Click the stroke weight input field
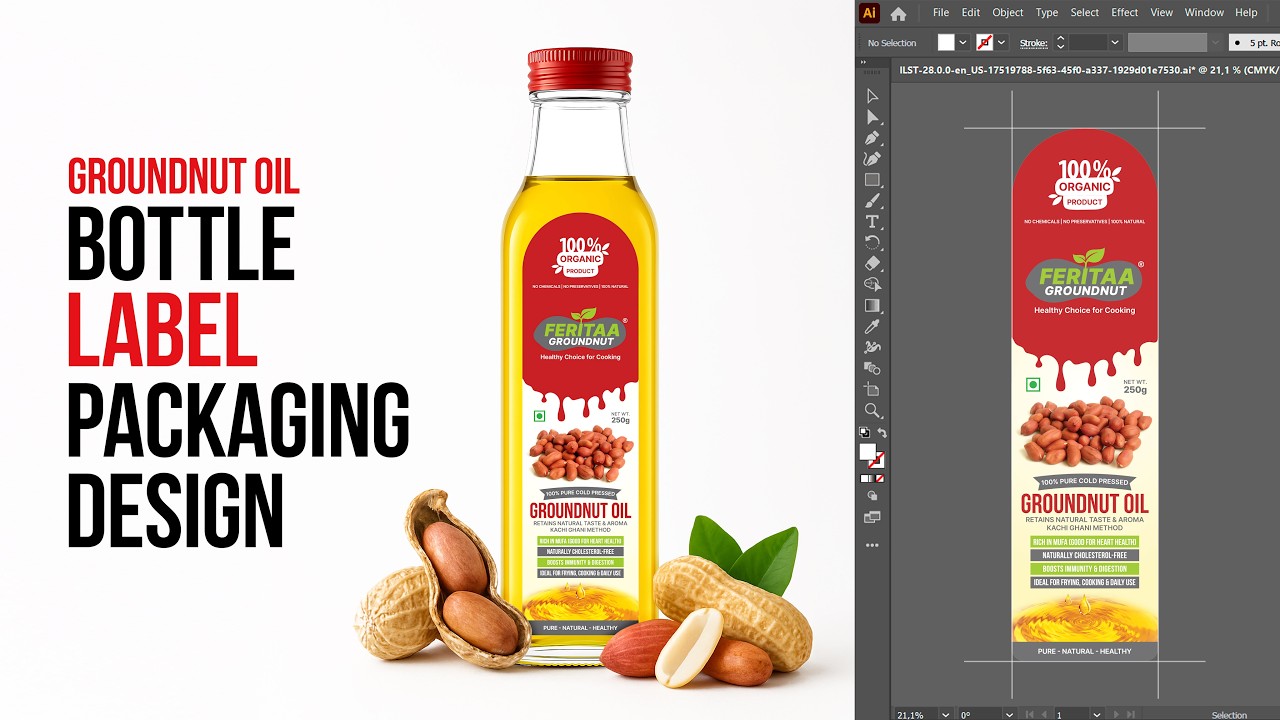The width and height of the screenshot is (1280, 720). click(1088, 43)
